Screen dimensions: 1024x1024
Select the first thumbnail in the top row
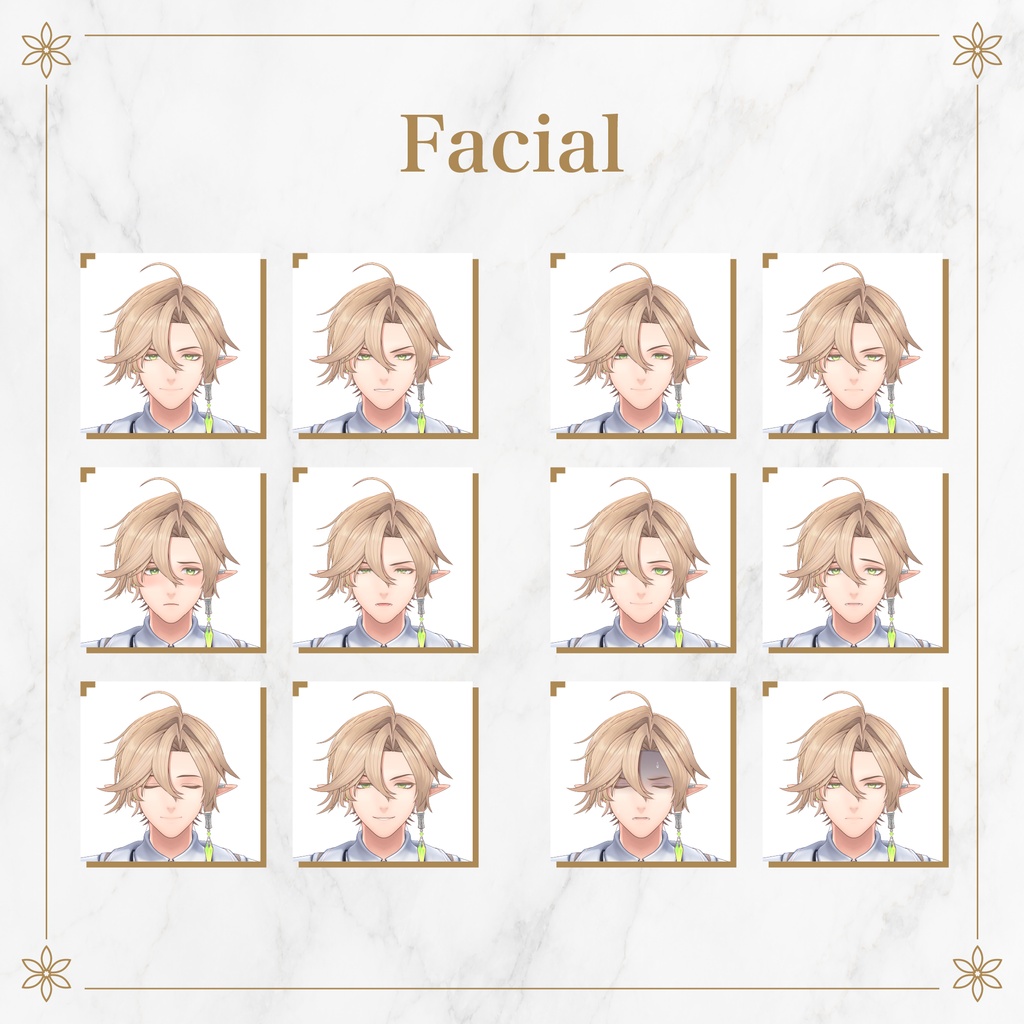click(173, 345)
